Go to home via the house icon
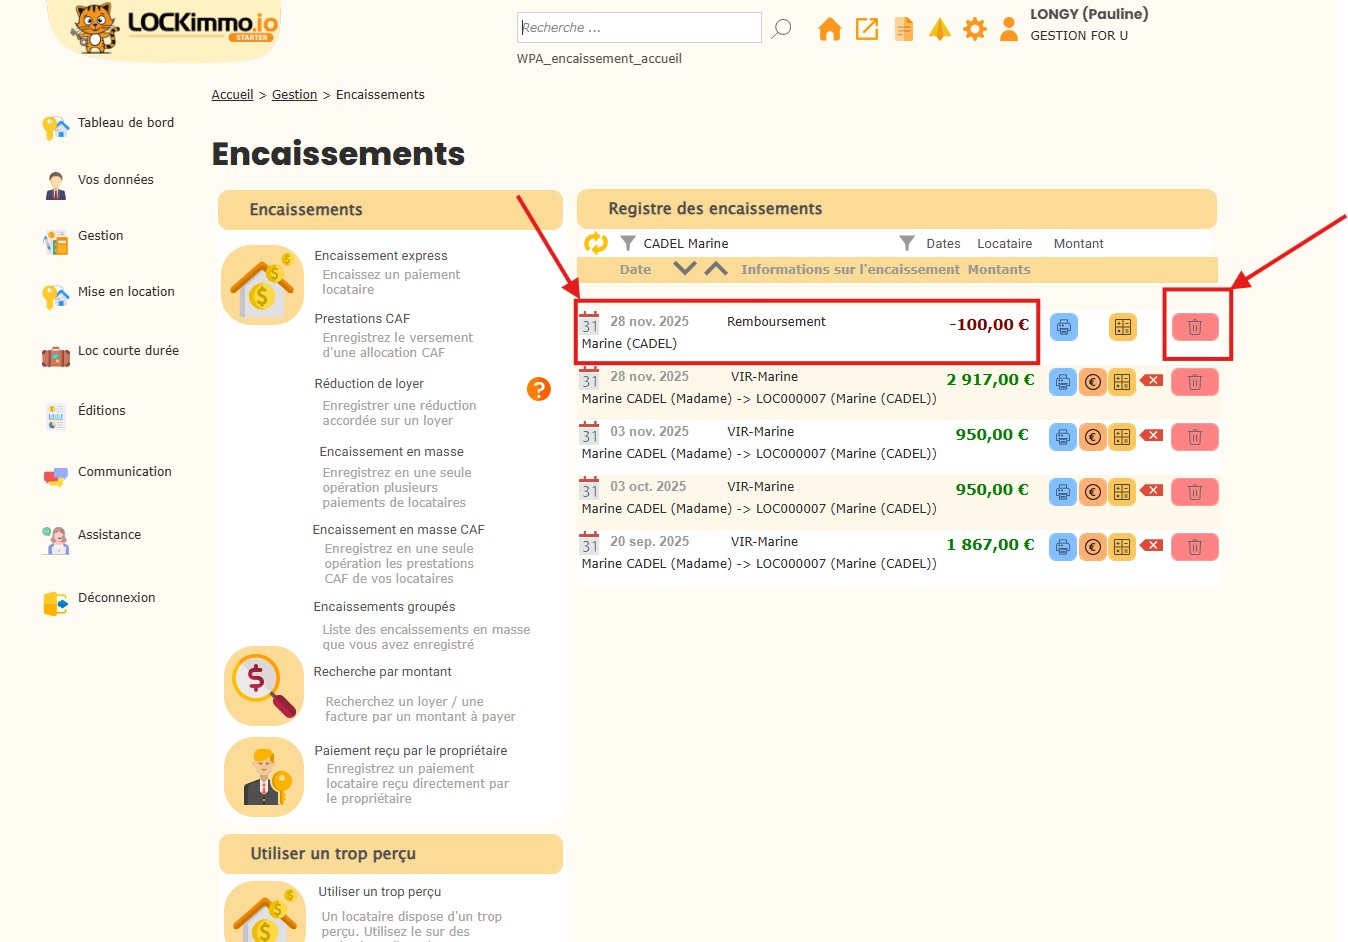Screen dimensions: 1348x942 coord(829,29)
